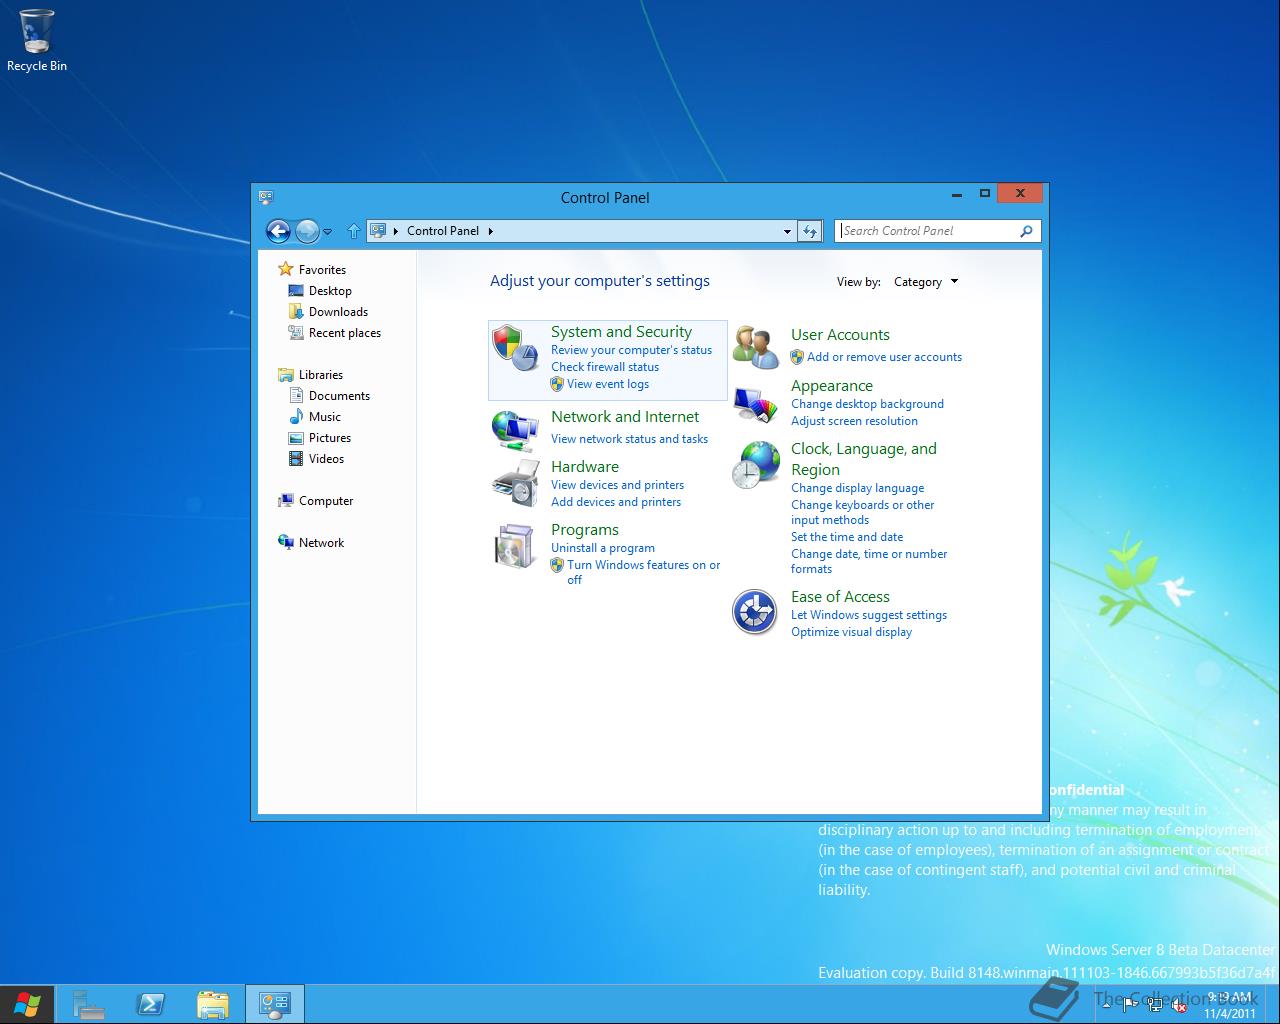Click Set the time and date link
1280x1024 pixels.
tap(847, 537)
